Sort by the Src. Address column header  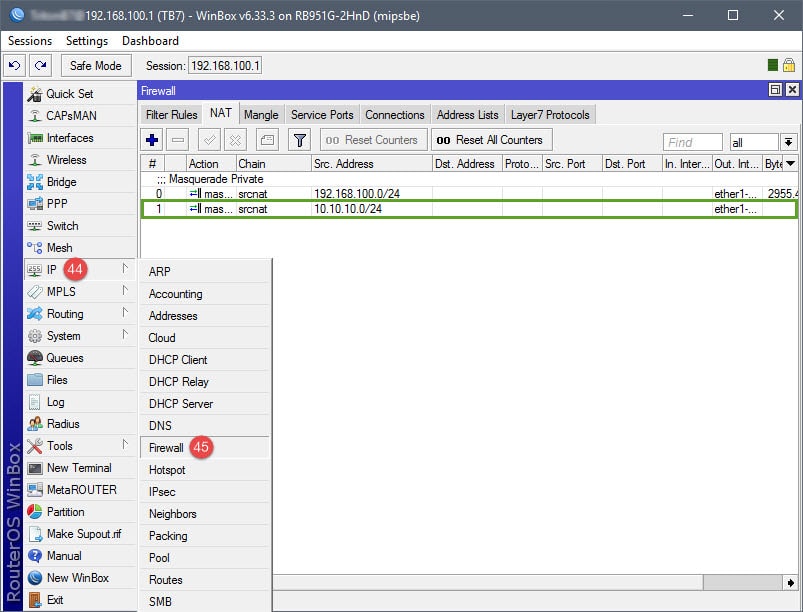(x=372, y=164)
